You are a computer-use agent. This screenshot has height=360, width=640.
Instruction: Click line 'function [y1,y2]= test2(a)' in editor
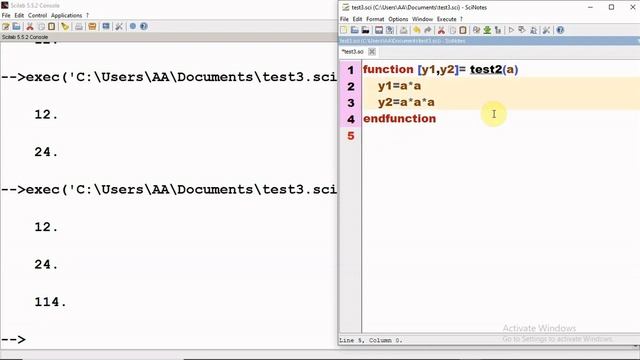click(440, 69)
